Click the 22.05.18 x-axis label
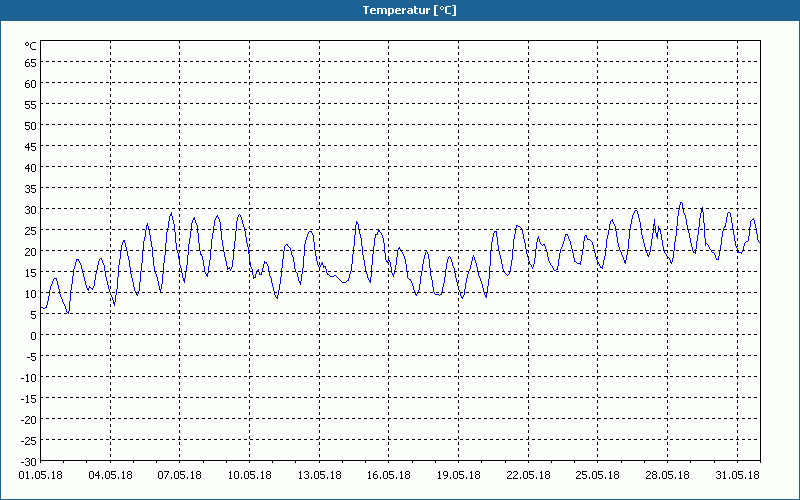 (528, 475)
